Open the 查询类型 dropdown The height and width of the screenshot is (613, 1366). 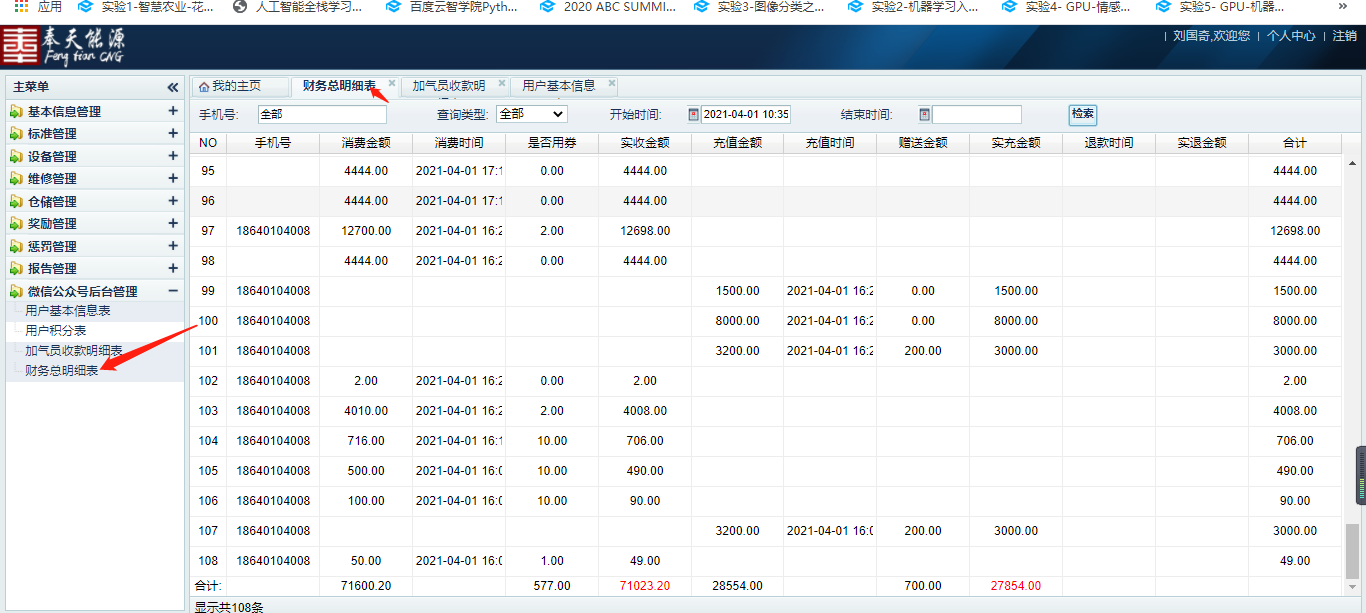(531, 114)
